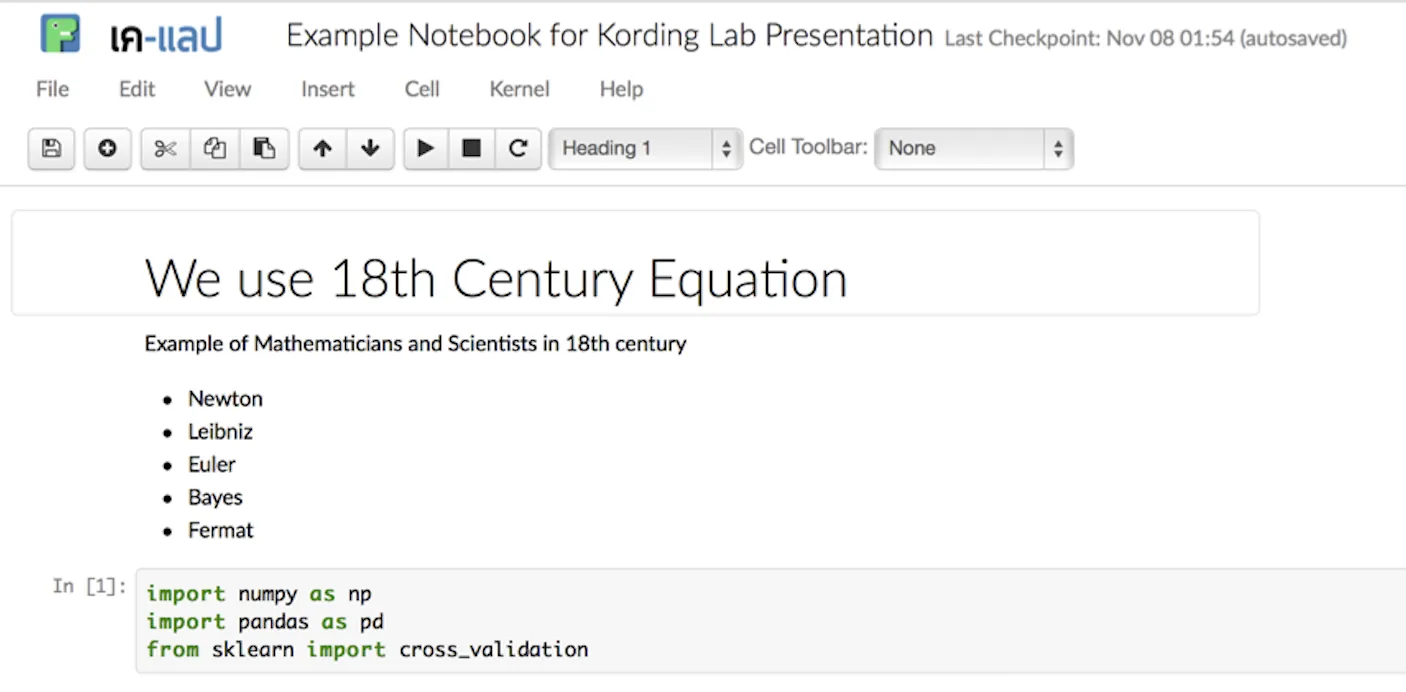Cut the selected cell with scissors icon
This screenshot has height=692, width=1406.
click(x=165, y=149)
